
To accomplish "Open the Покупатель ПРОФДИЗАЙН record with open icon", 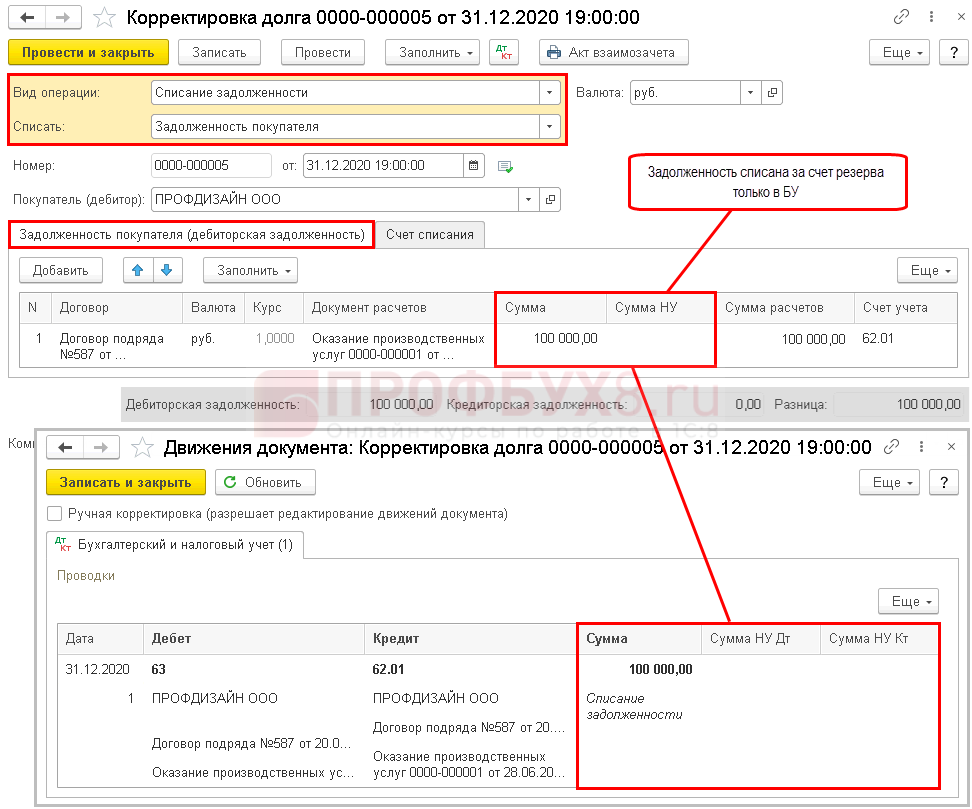I will tap(550, 200).
